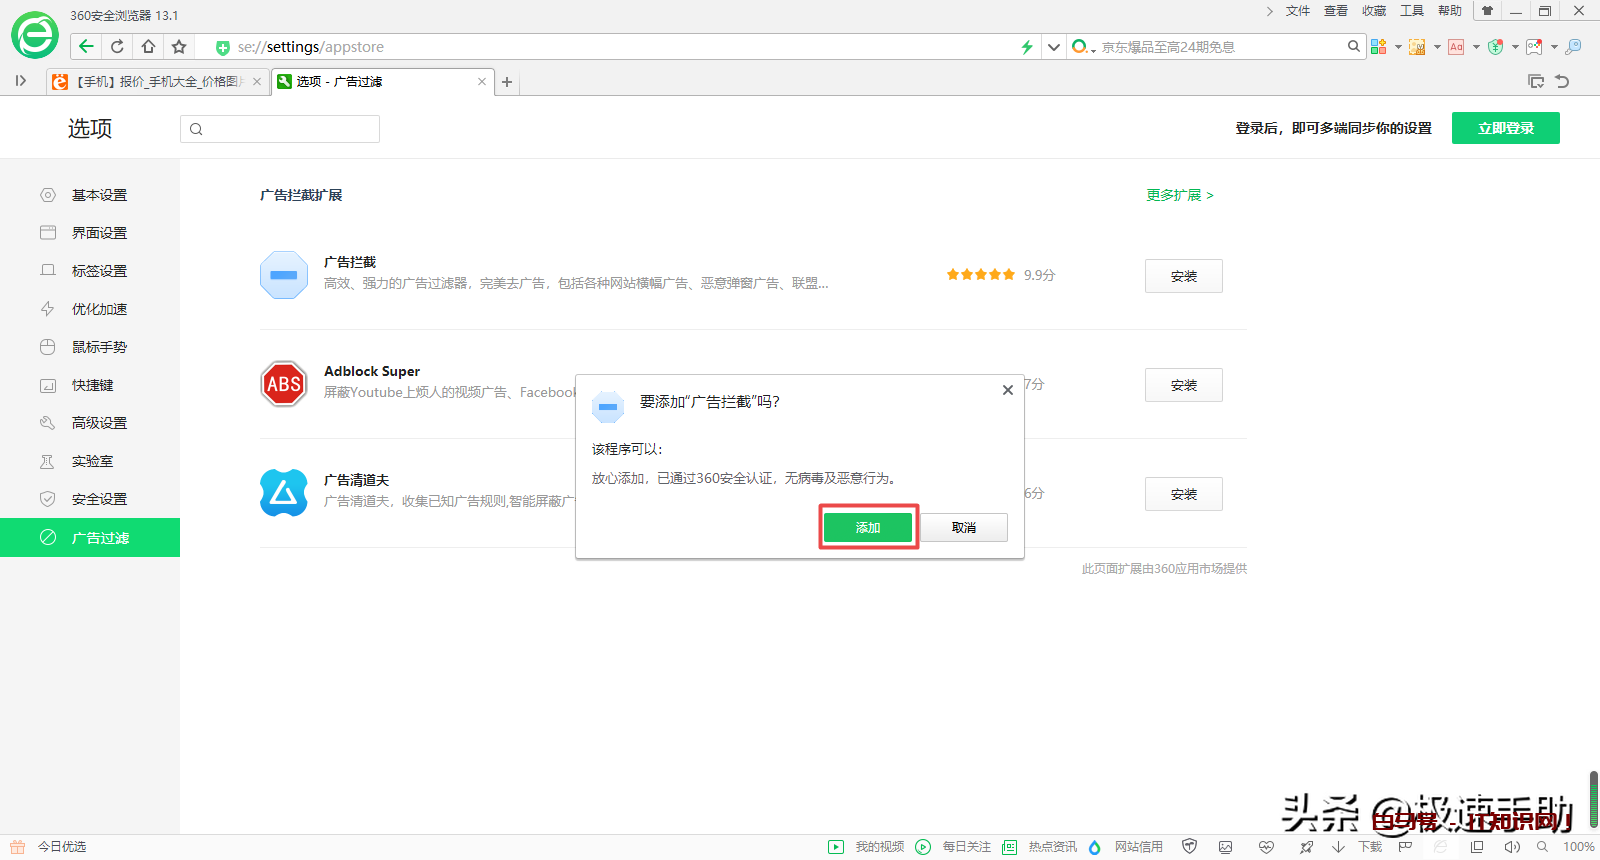Reload the page with the refresh icon
Viewport: 1600px width, 860px height.
coord(117,46)
